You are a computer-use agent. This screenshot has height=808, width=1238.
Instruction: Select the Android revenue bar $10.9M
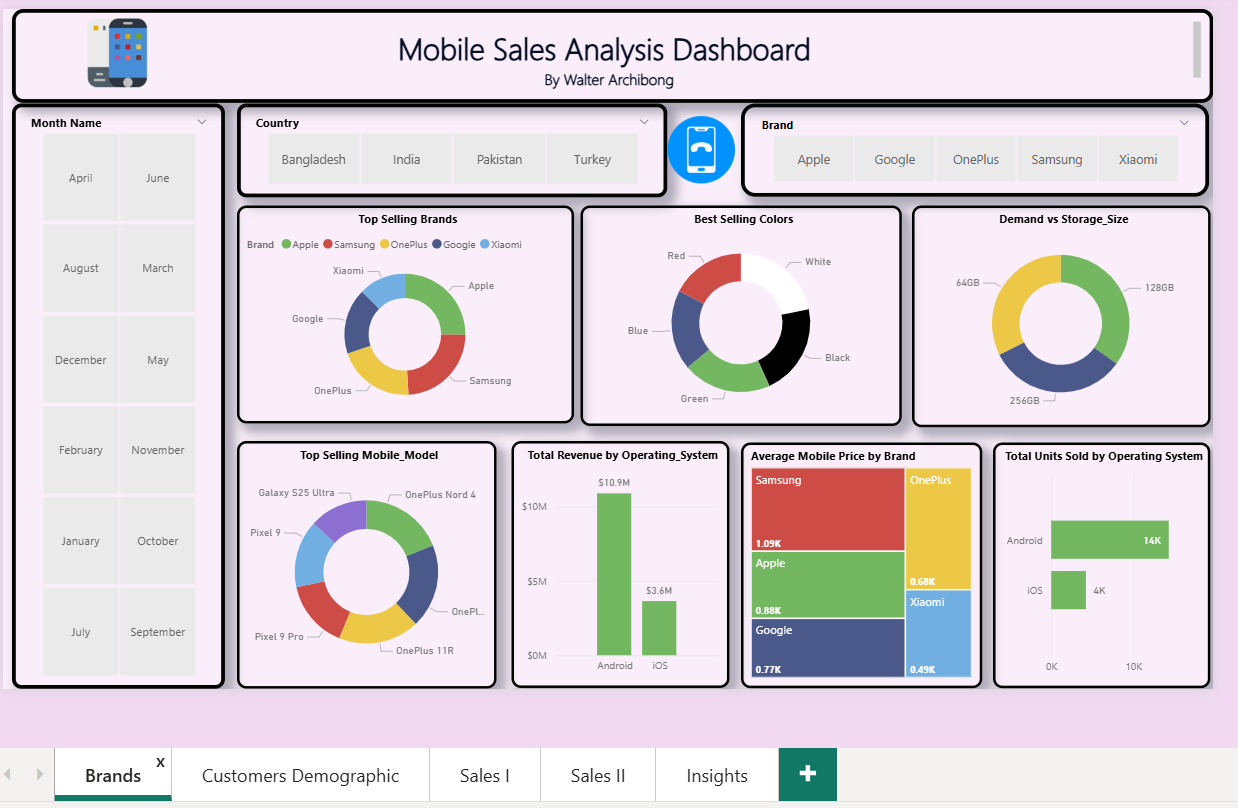click(614, 574)
